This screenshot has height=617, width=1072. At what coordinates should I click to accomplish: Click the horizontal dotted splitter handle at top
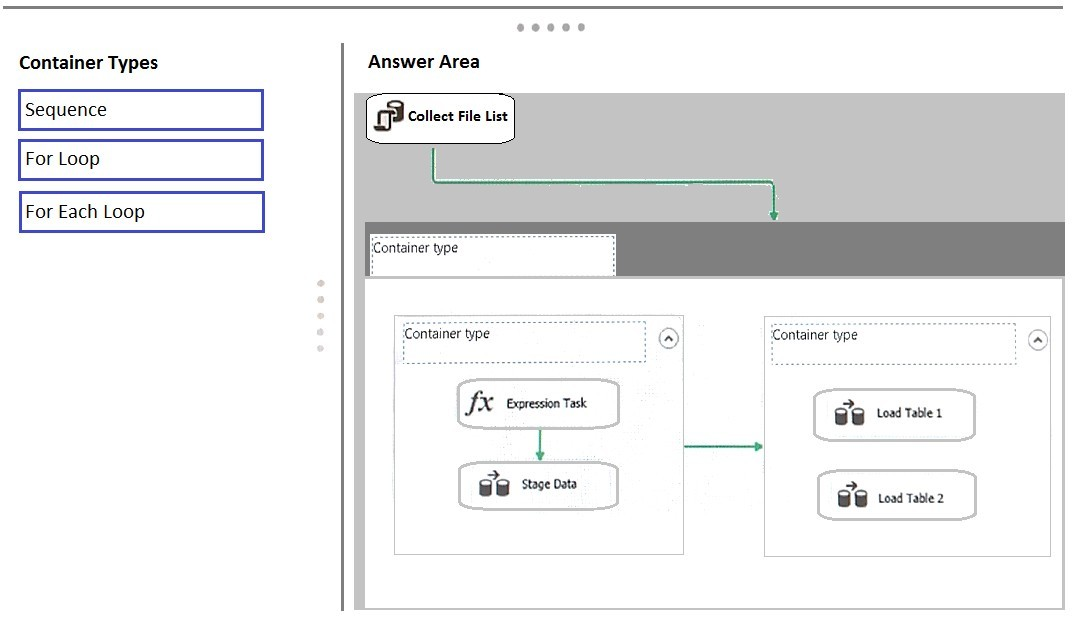[550, 27]
